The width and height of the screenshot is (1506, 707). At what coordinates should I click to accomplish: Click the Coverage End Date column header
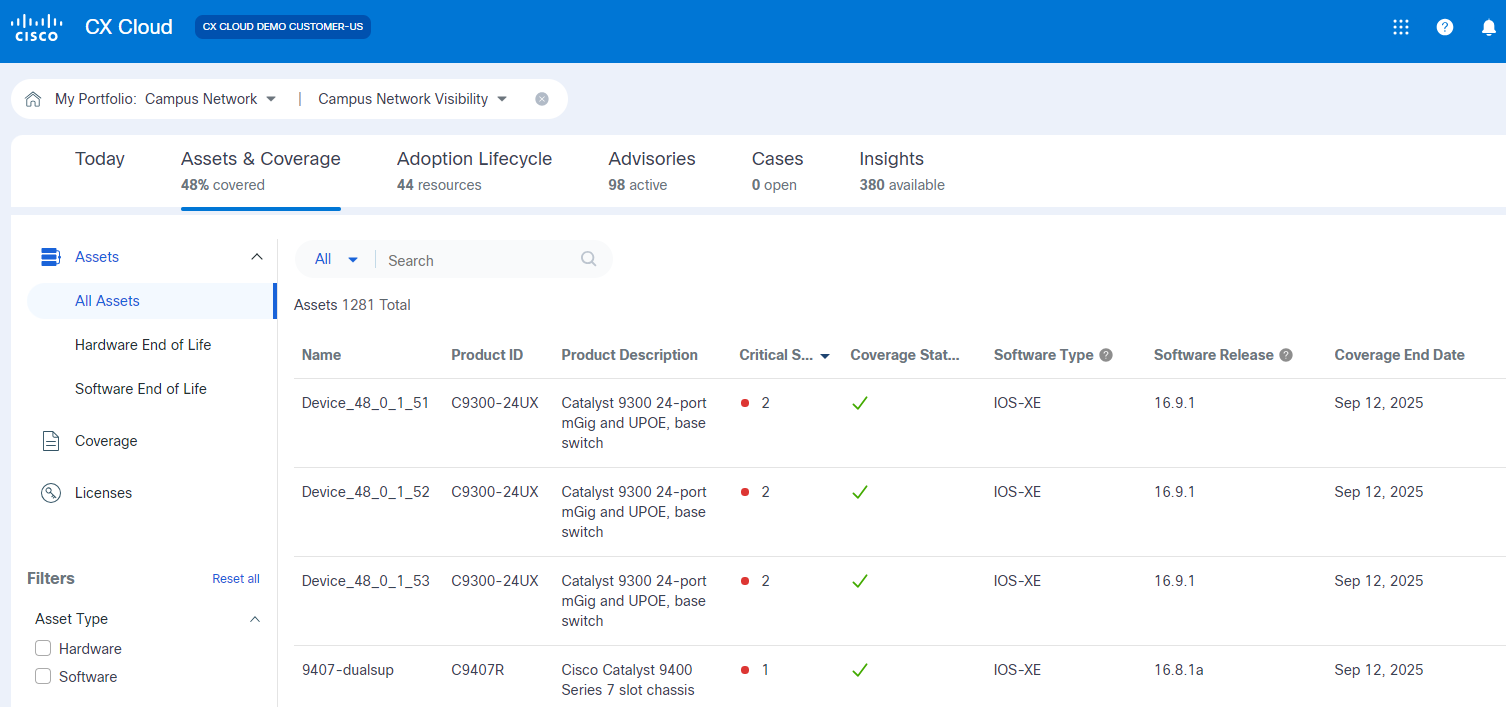tap(1400, 355)
